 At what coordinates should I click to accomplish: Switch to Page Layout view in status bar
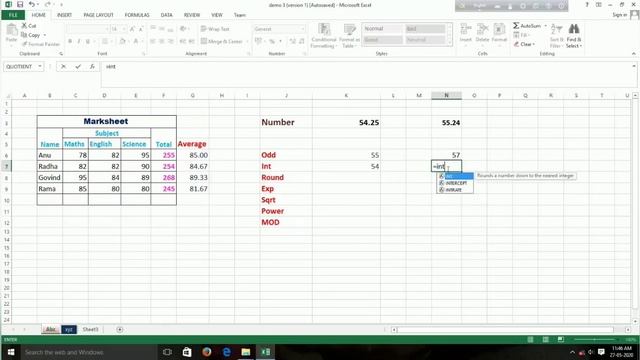coord(545,340)
